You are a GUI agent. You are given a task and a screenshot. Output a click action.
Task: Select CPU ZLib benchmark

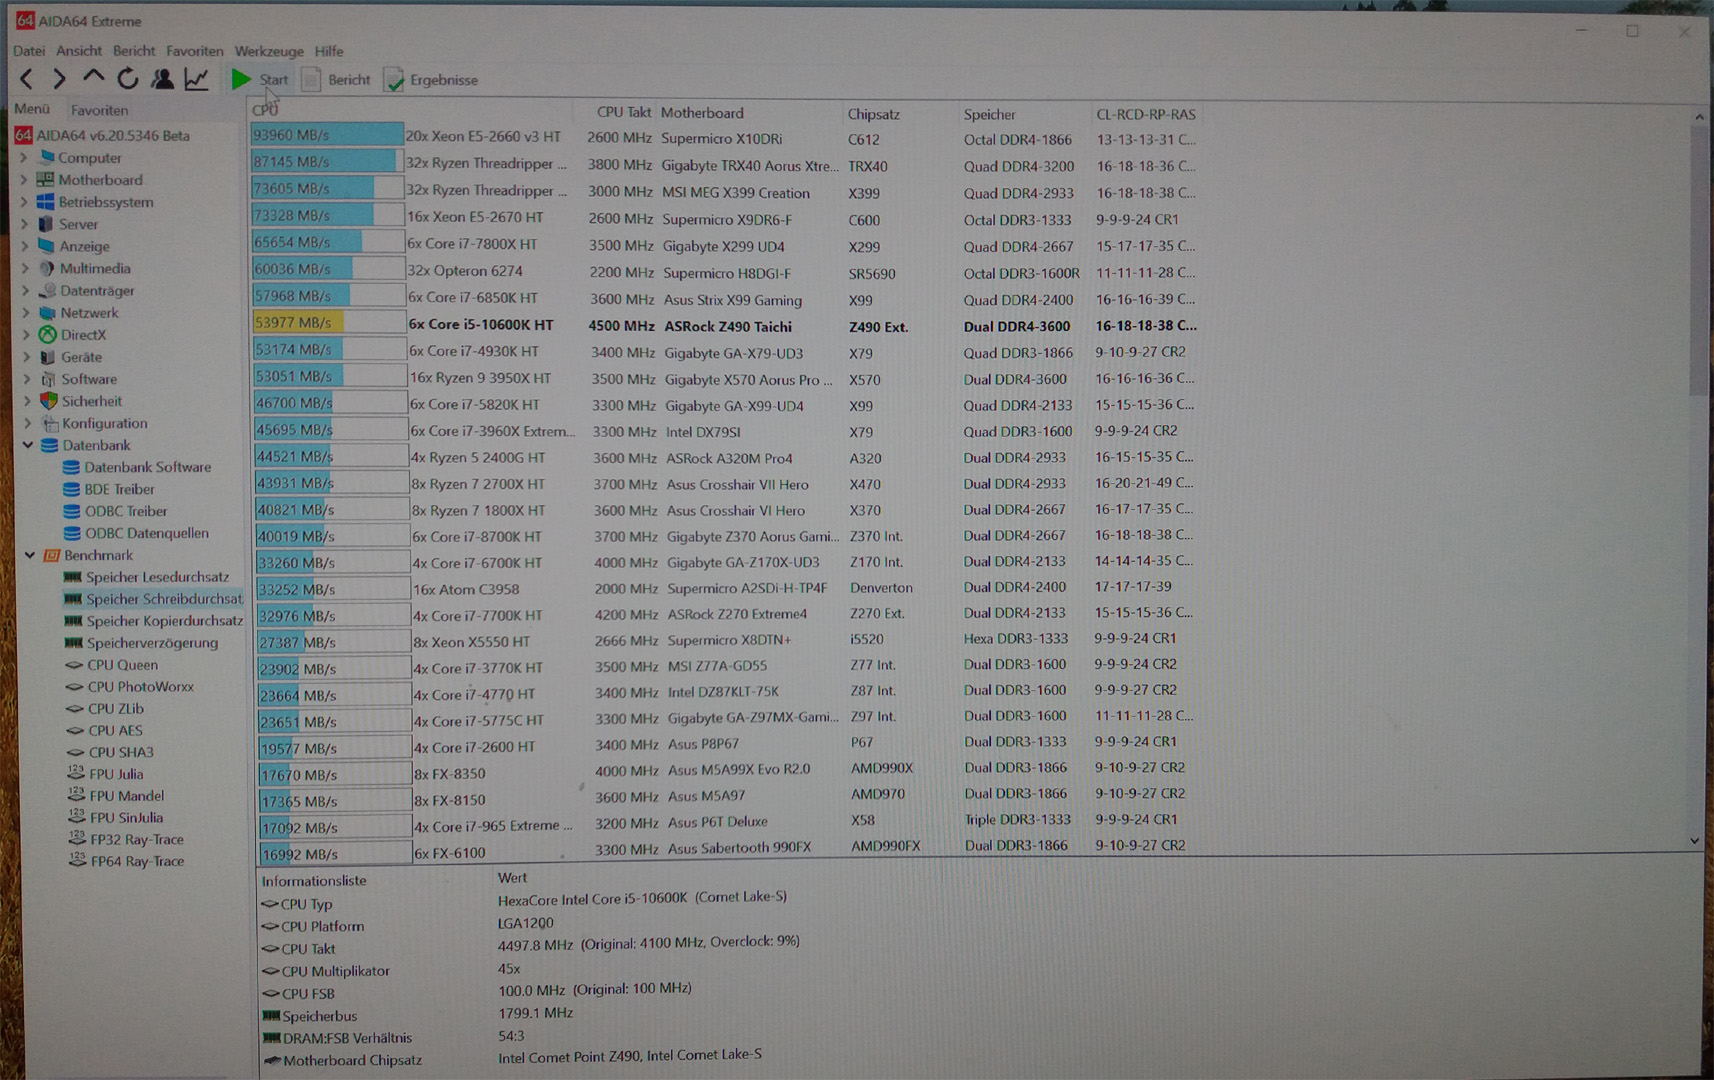pyautogui.click(x=115, y=708)
